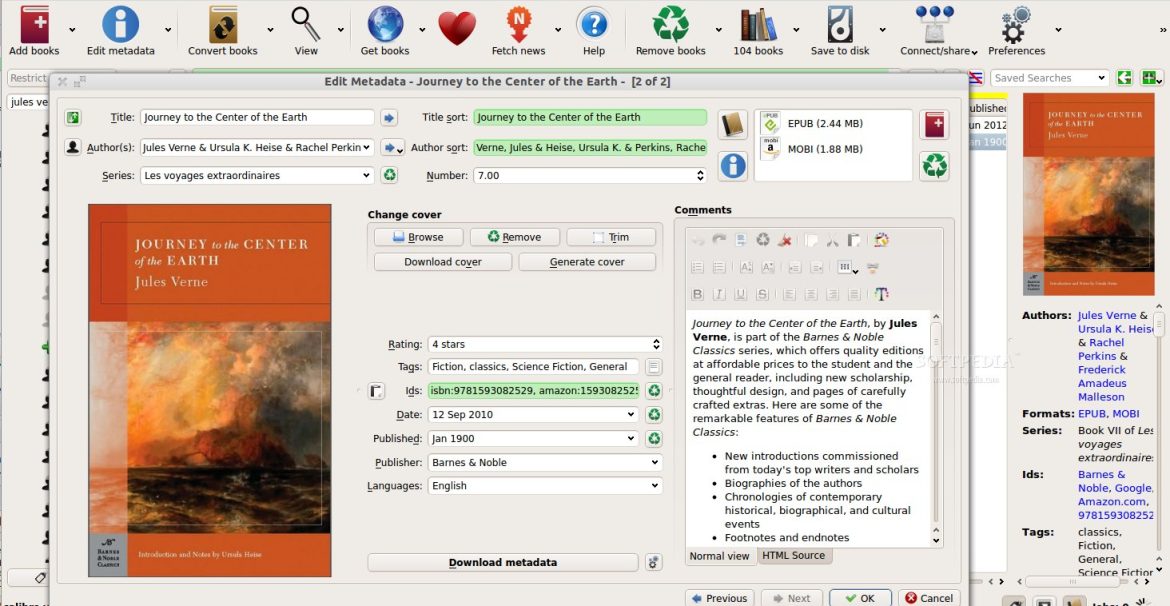Image resolution: width=1170 pixels, height=606 pixels.
Task: Toggle bold in comments editor
Action: coord(698,294)
